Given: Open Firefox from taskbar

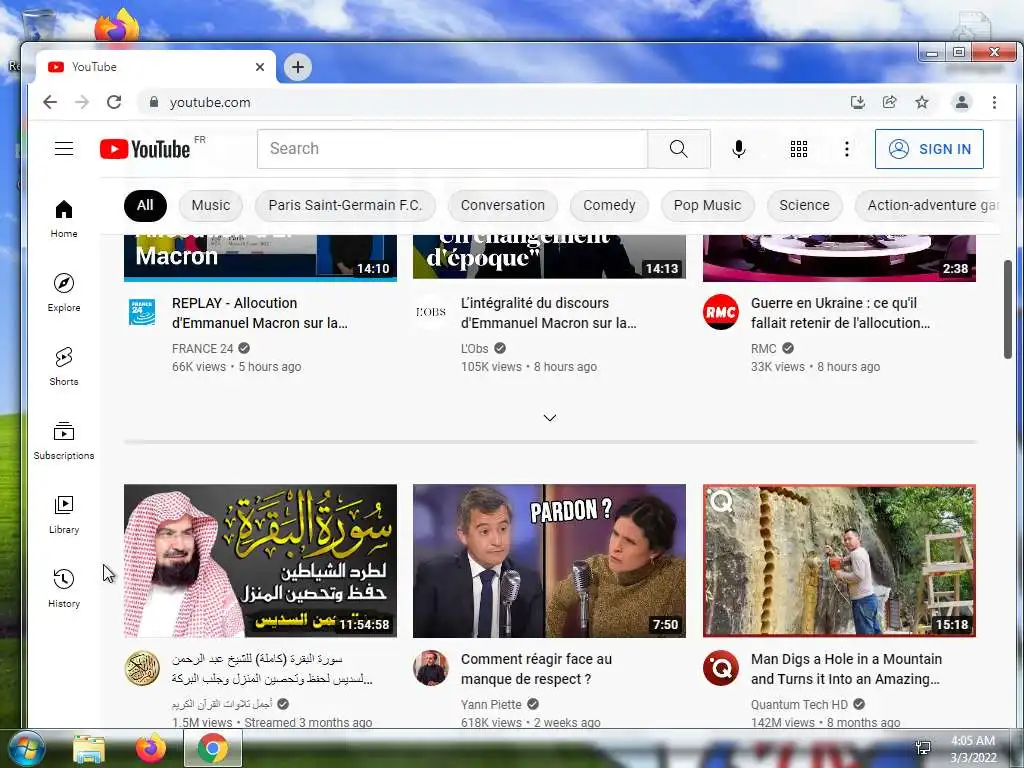Looking at the screenshot, I should pyautogui.click(x=150, y=749).
